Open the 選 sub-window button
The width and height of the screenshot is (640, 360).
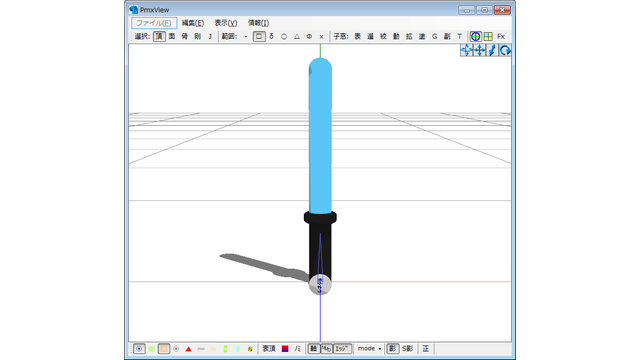(370, 36)
